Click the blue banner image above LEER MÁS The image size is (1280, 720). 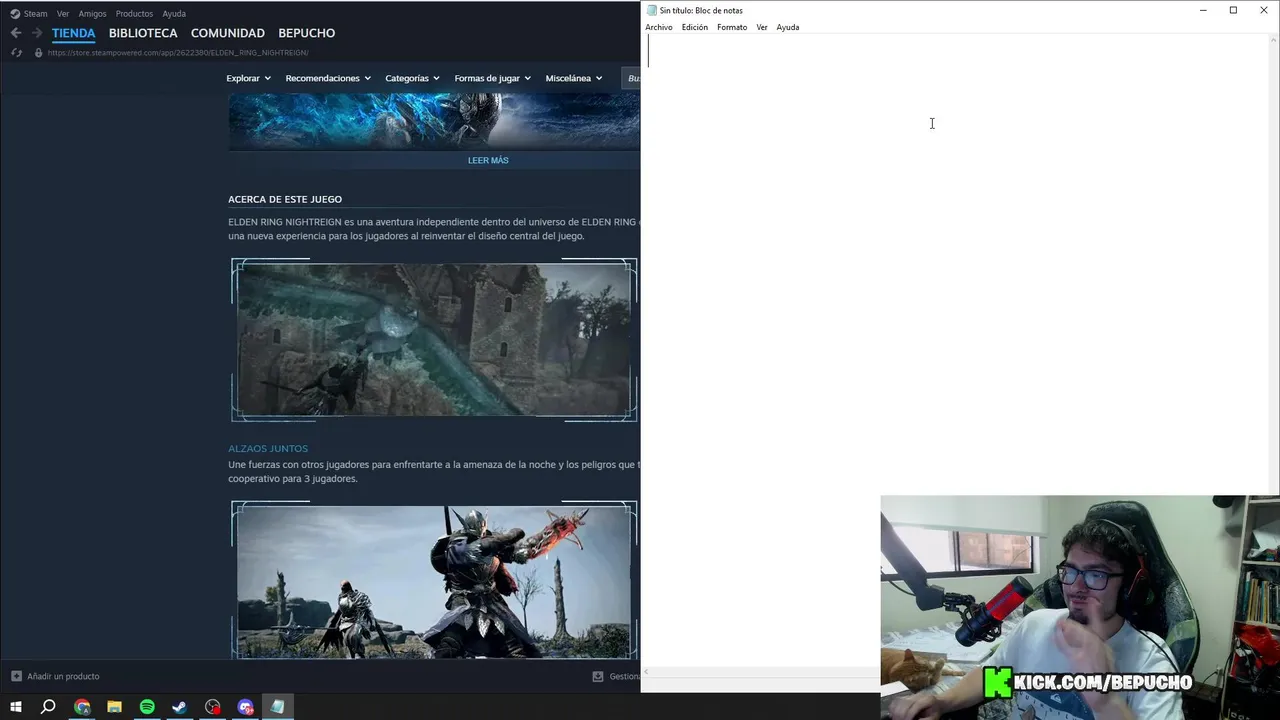[434, 121]
